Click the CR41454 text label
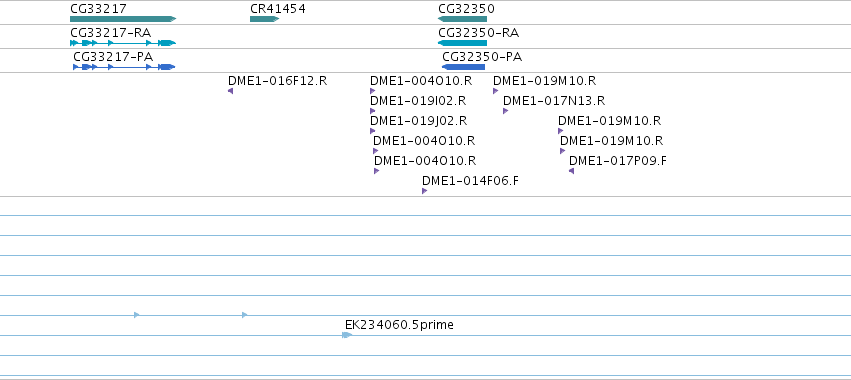851x380 pixels. (x=278, y=9)
